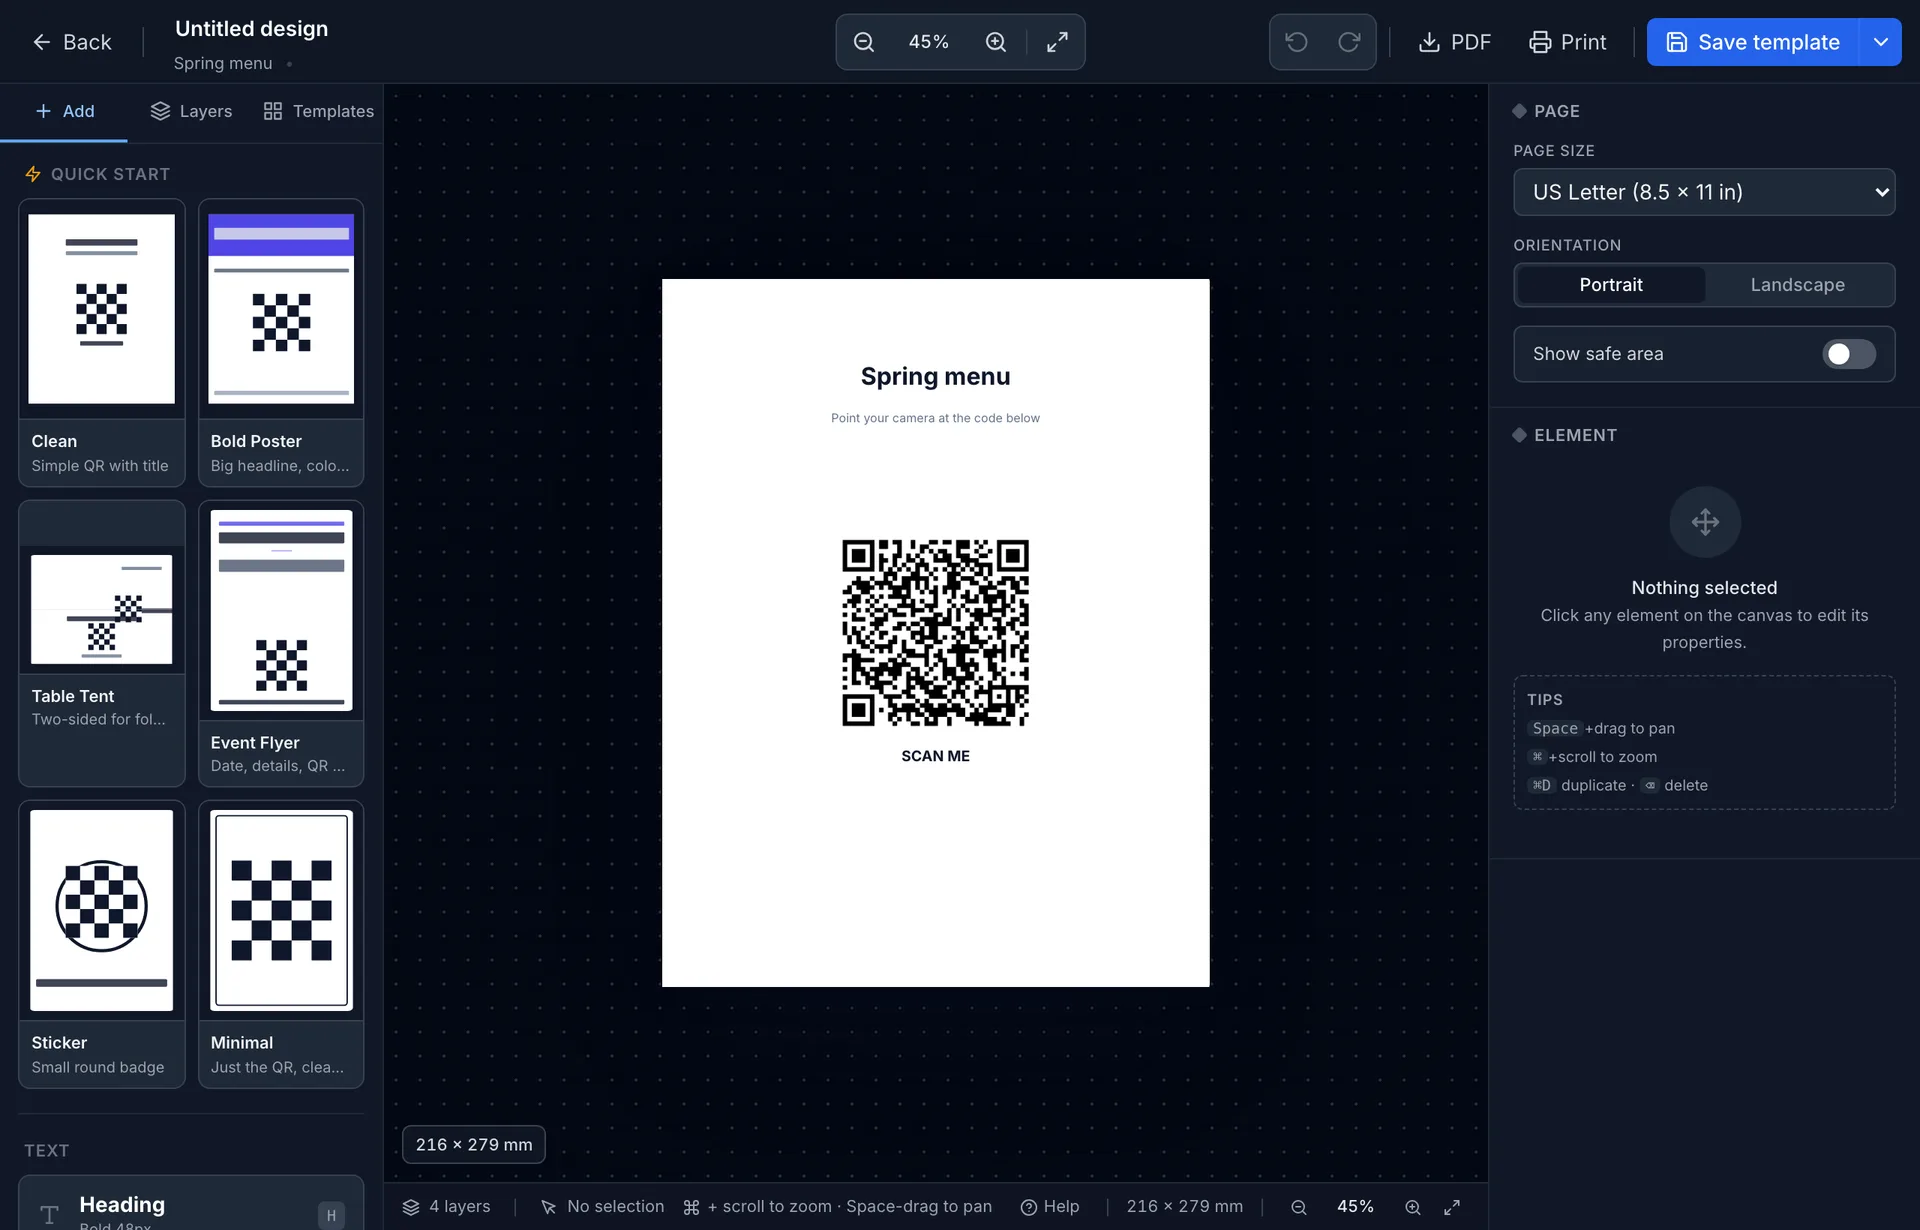The width and height of the screenshot is (1920, 1230).
Task: Expand the Save template options chevron
Action: (1880, 42)
